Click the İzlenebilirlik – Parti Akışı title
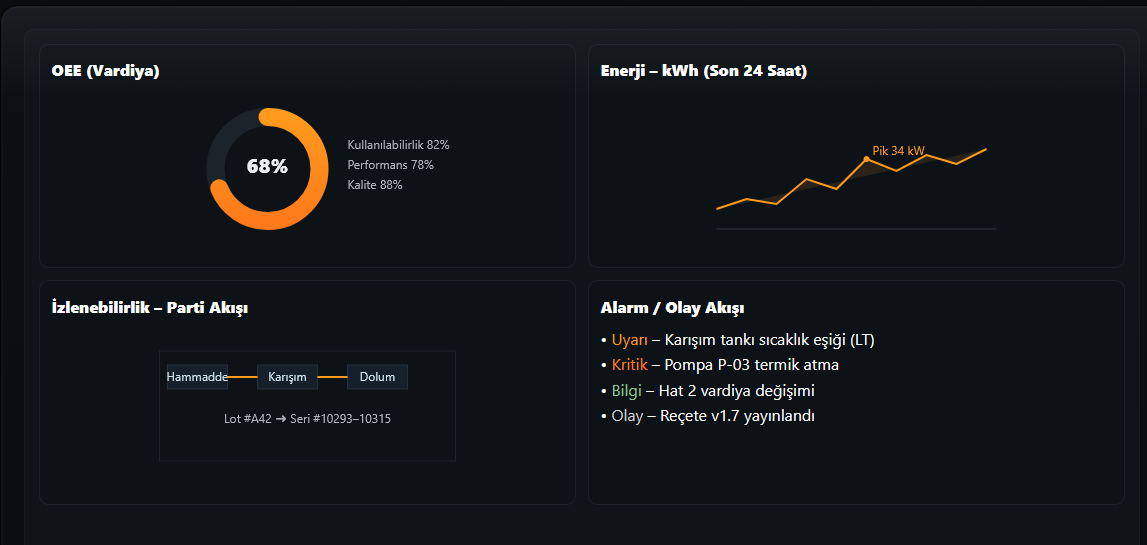This screenshot has width=1147, height=545. (x=149, y=308)
